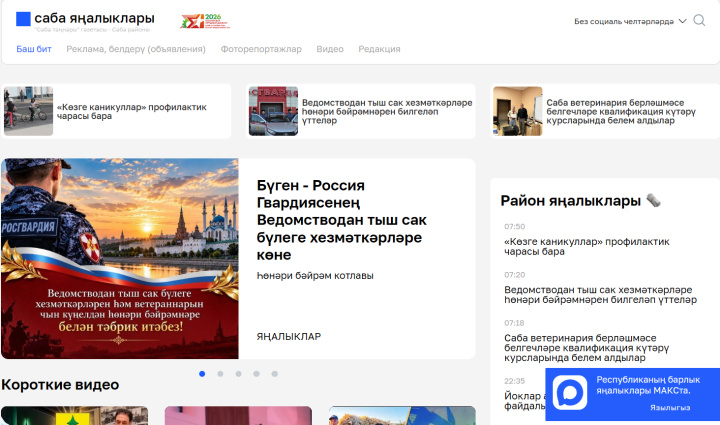Screen dimensions: 720x425
Task: Click the MAX messenger chat icon
Action: point(569,392)
